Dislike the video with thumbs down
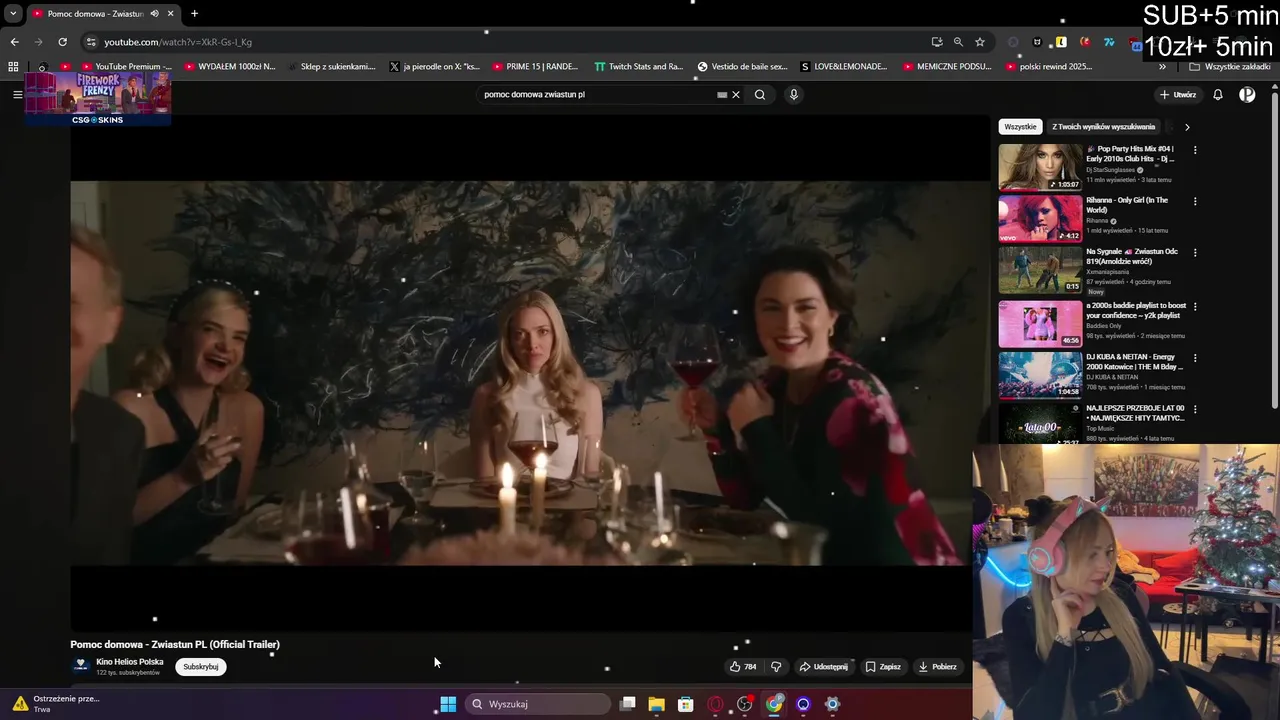 pyautogui.click(x=776, y=667)
